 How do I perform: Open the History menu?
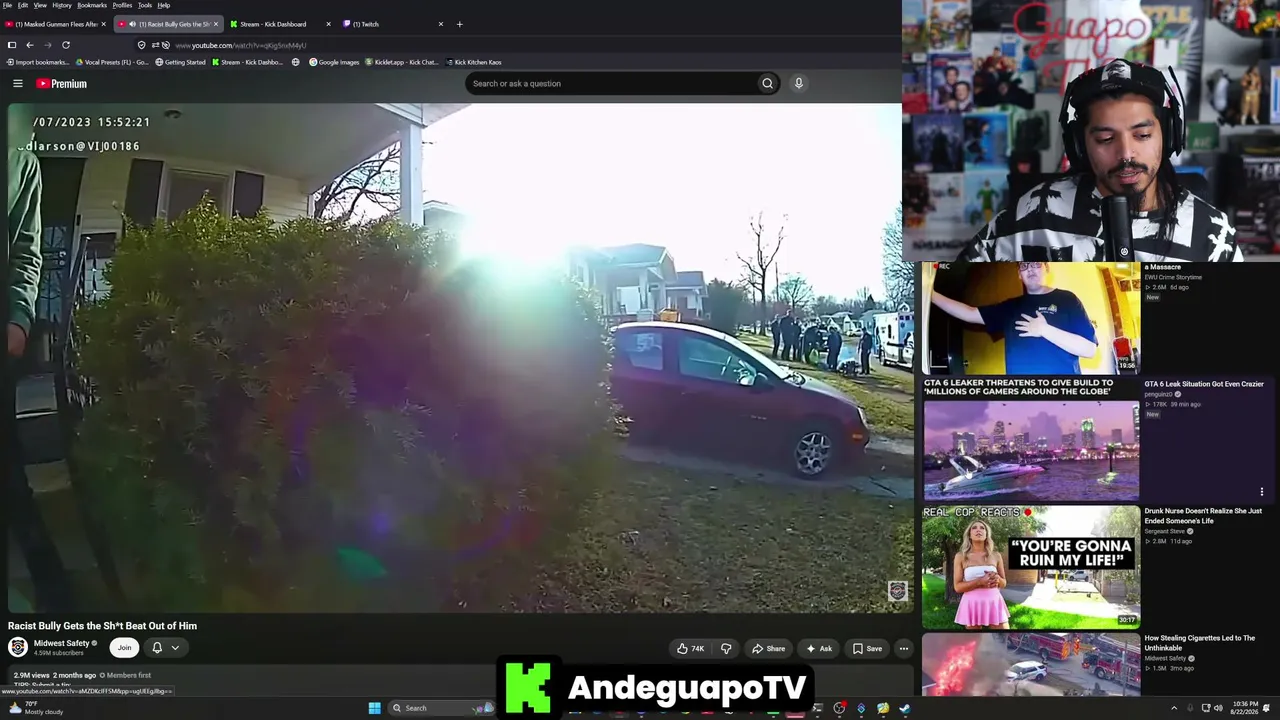click(x=62, y=5)
